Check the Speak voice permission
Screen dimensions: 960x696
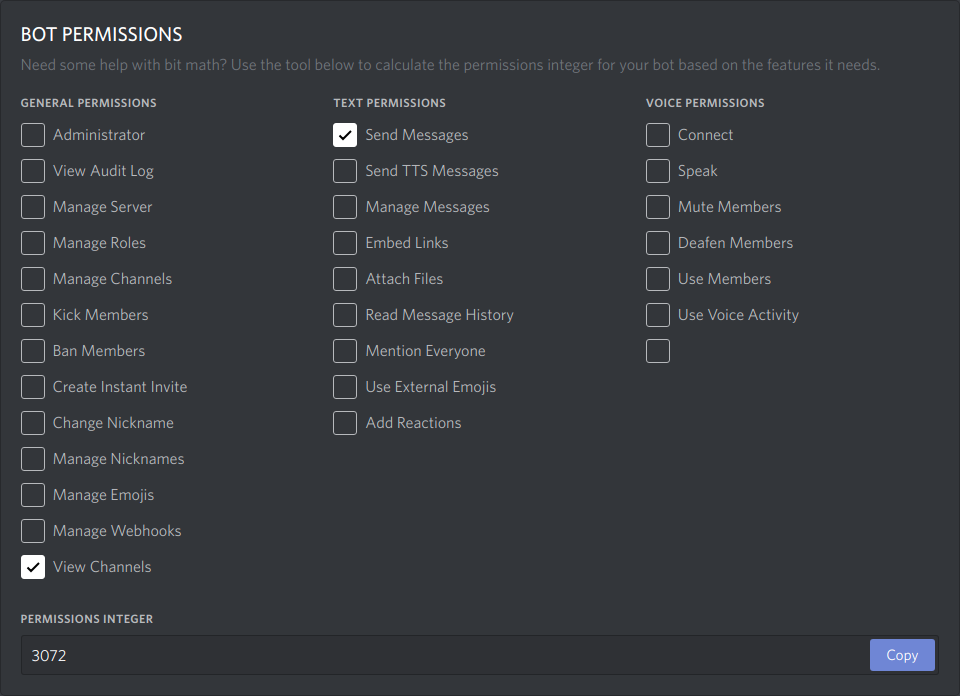(x=657, y=171)
